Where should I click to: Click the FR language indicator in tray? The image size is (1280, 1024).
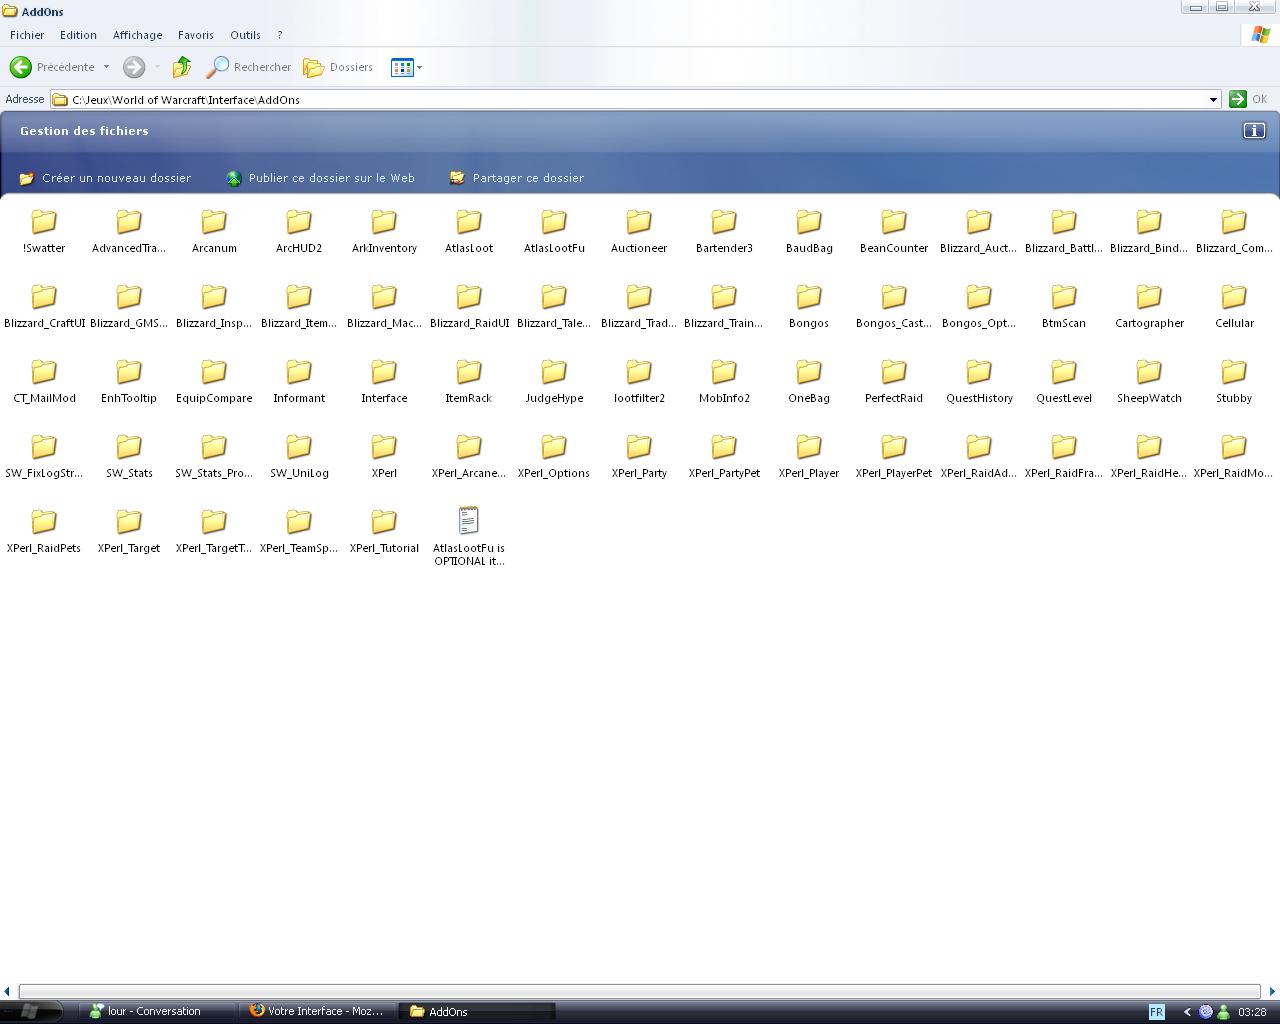1156,1011
